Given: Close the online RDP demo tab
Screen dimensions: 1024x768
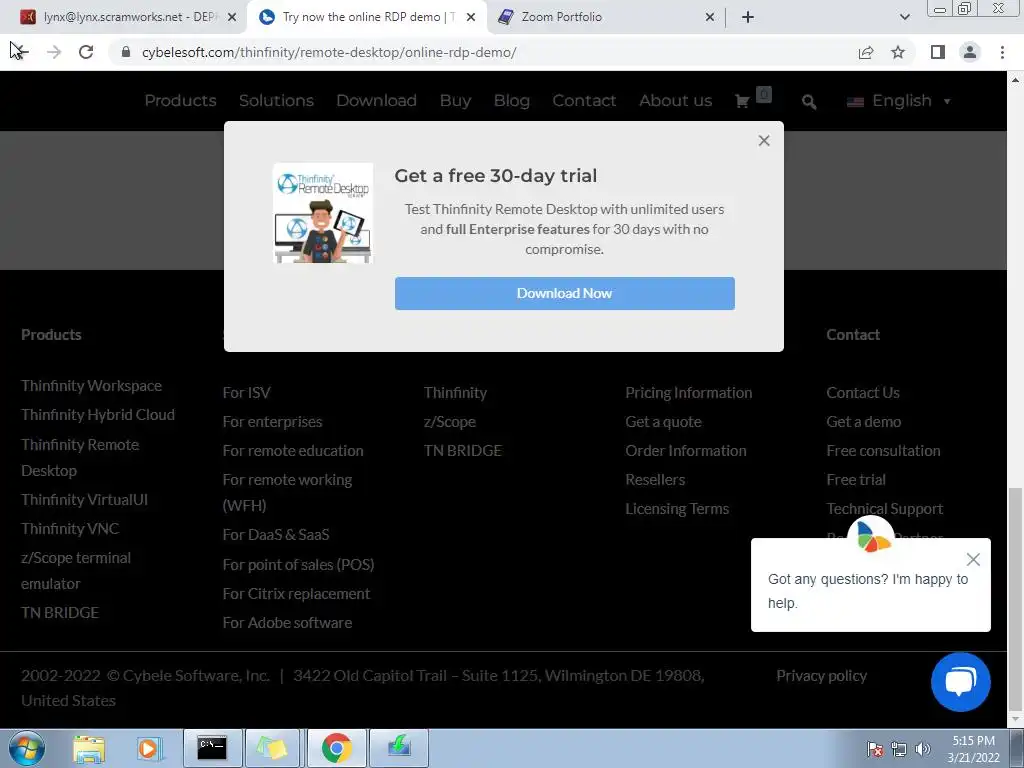Looking at the screenshot, I should click(x=471, y=17).
